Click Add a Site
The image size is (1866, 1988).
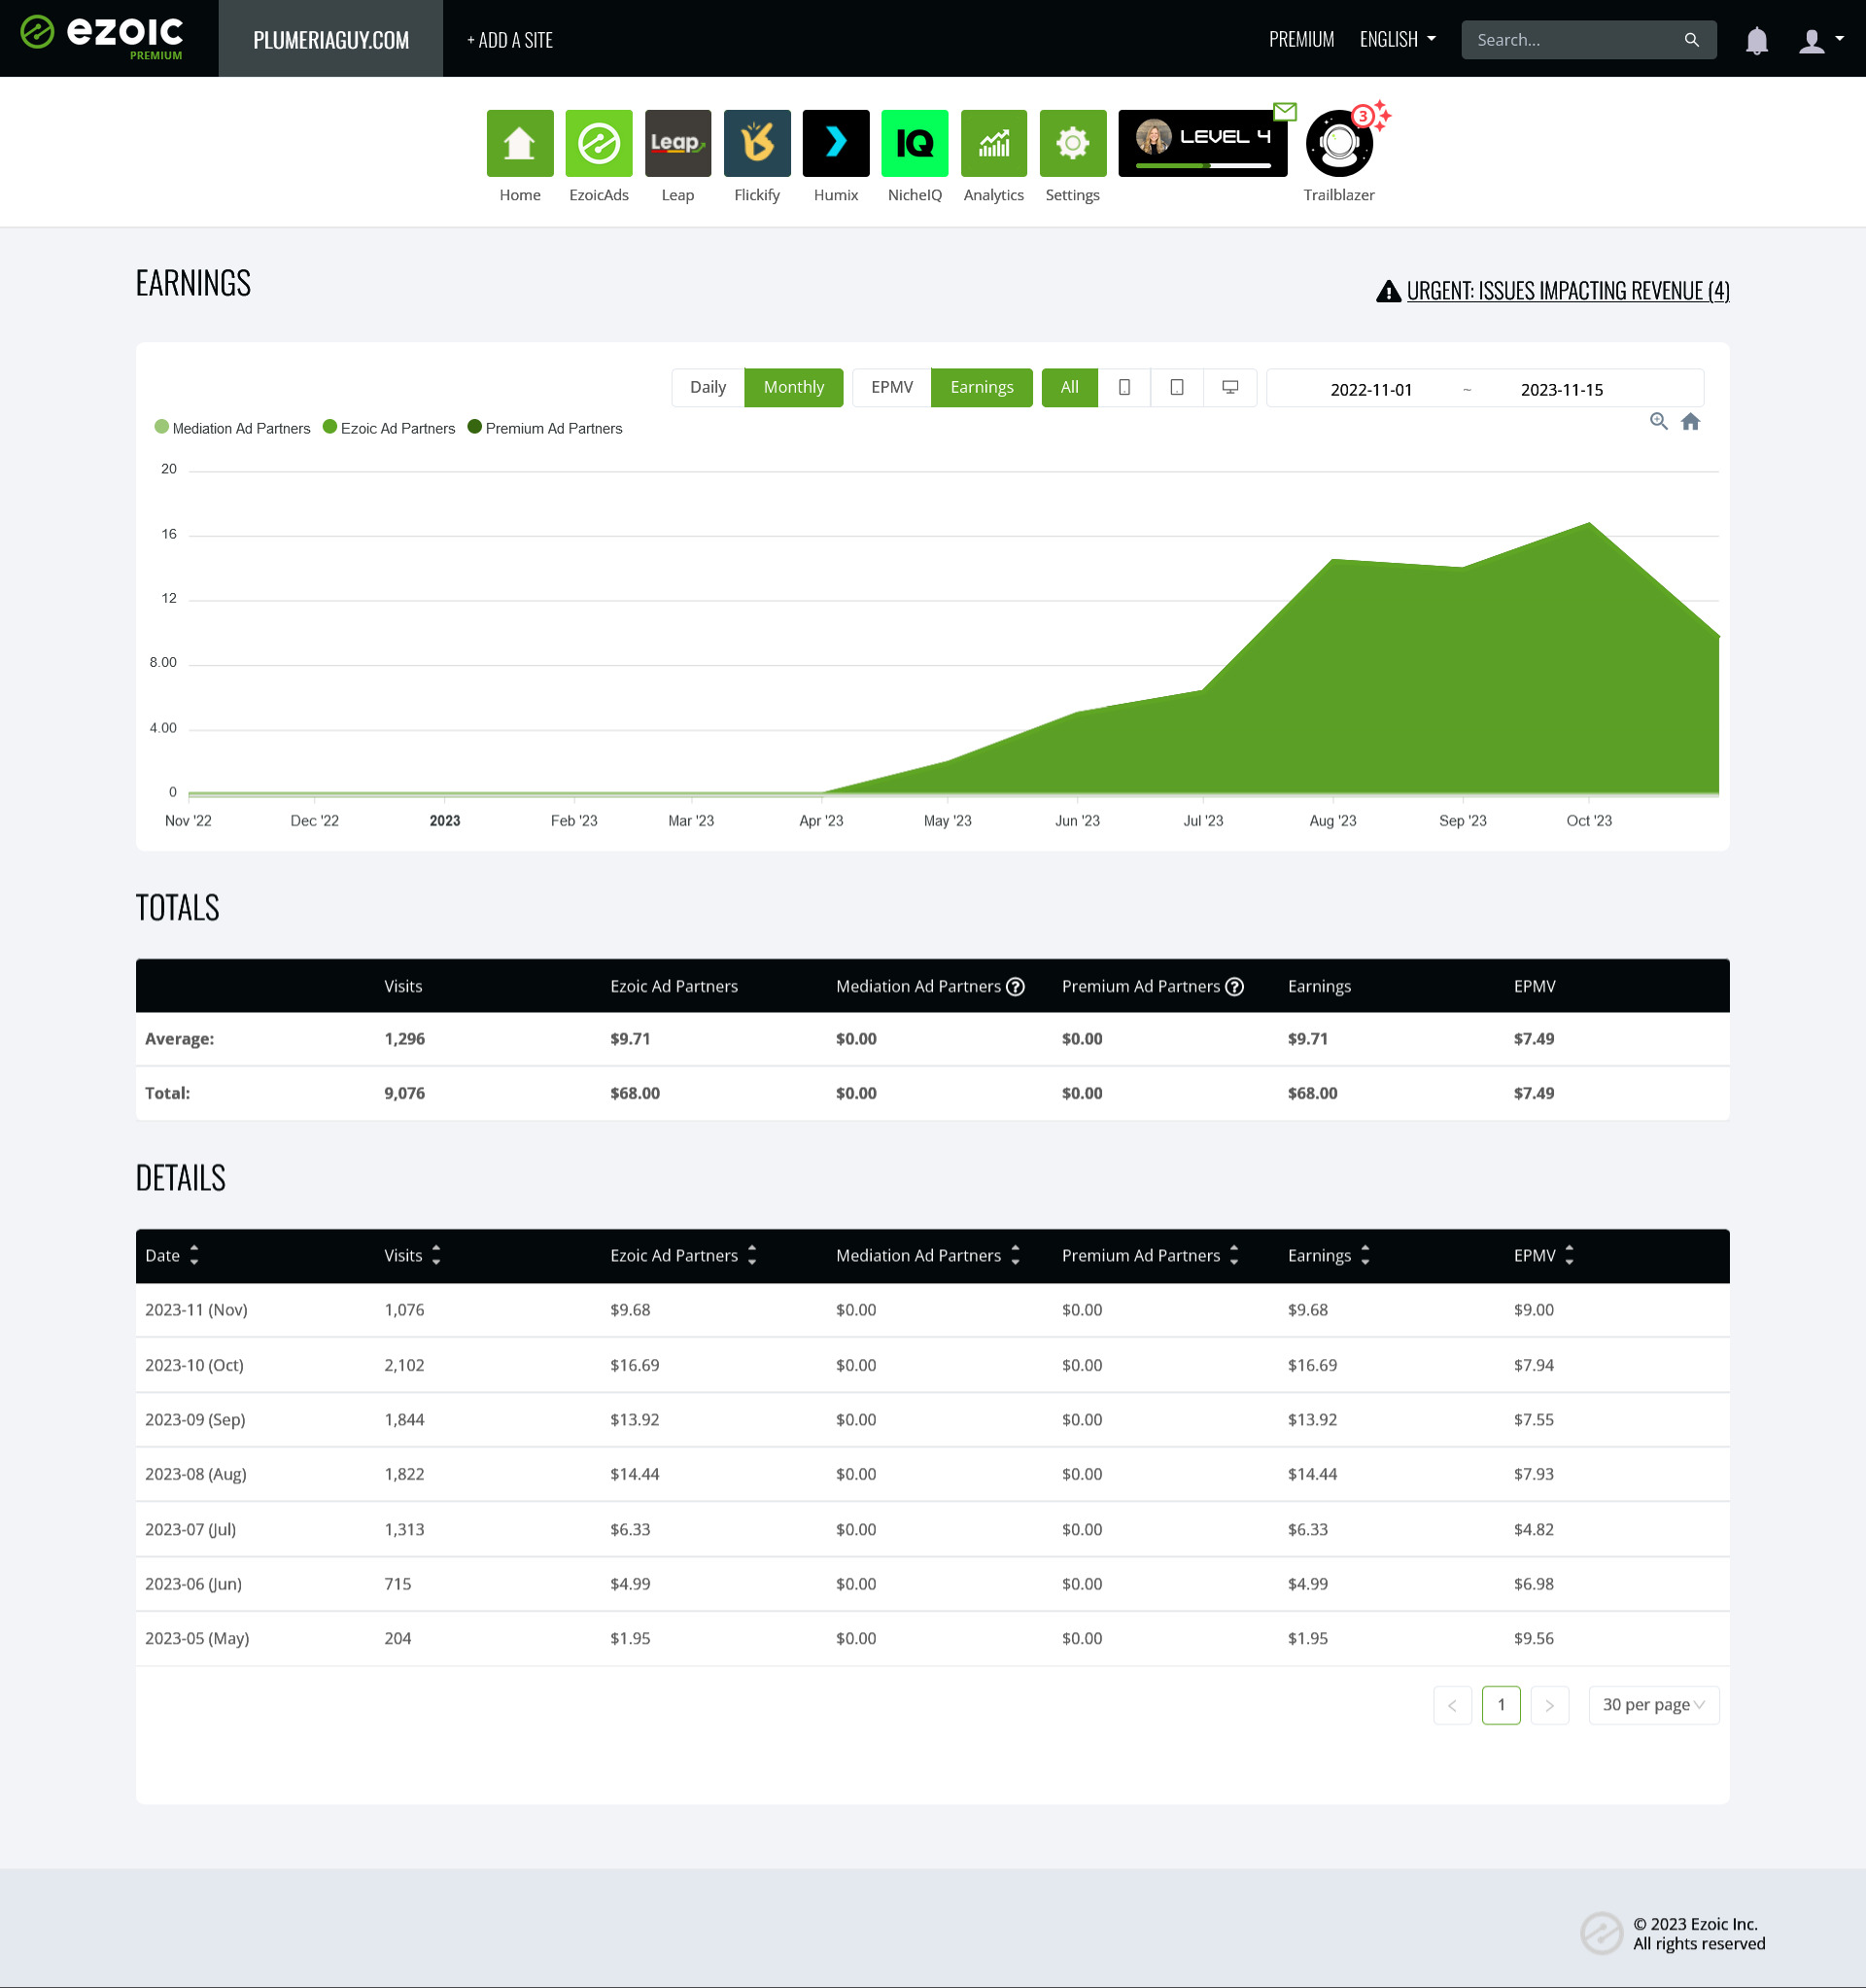510,40
